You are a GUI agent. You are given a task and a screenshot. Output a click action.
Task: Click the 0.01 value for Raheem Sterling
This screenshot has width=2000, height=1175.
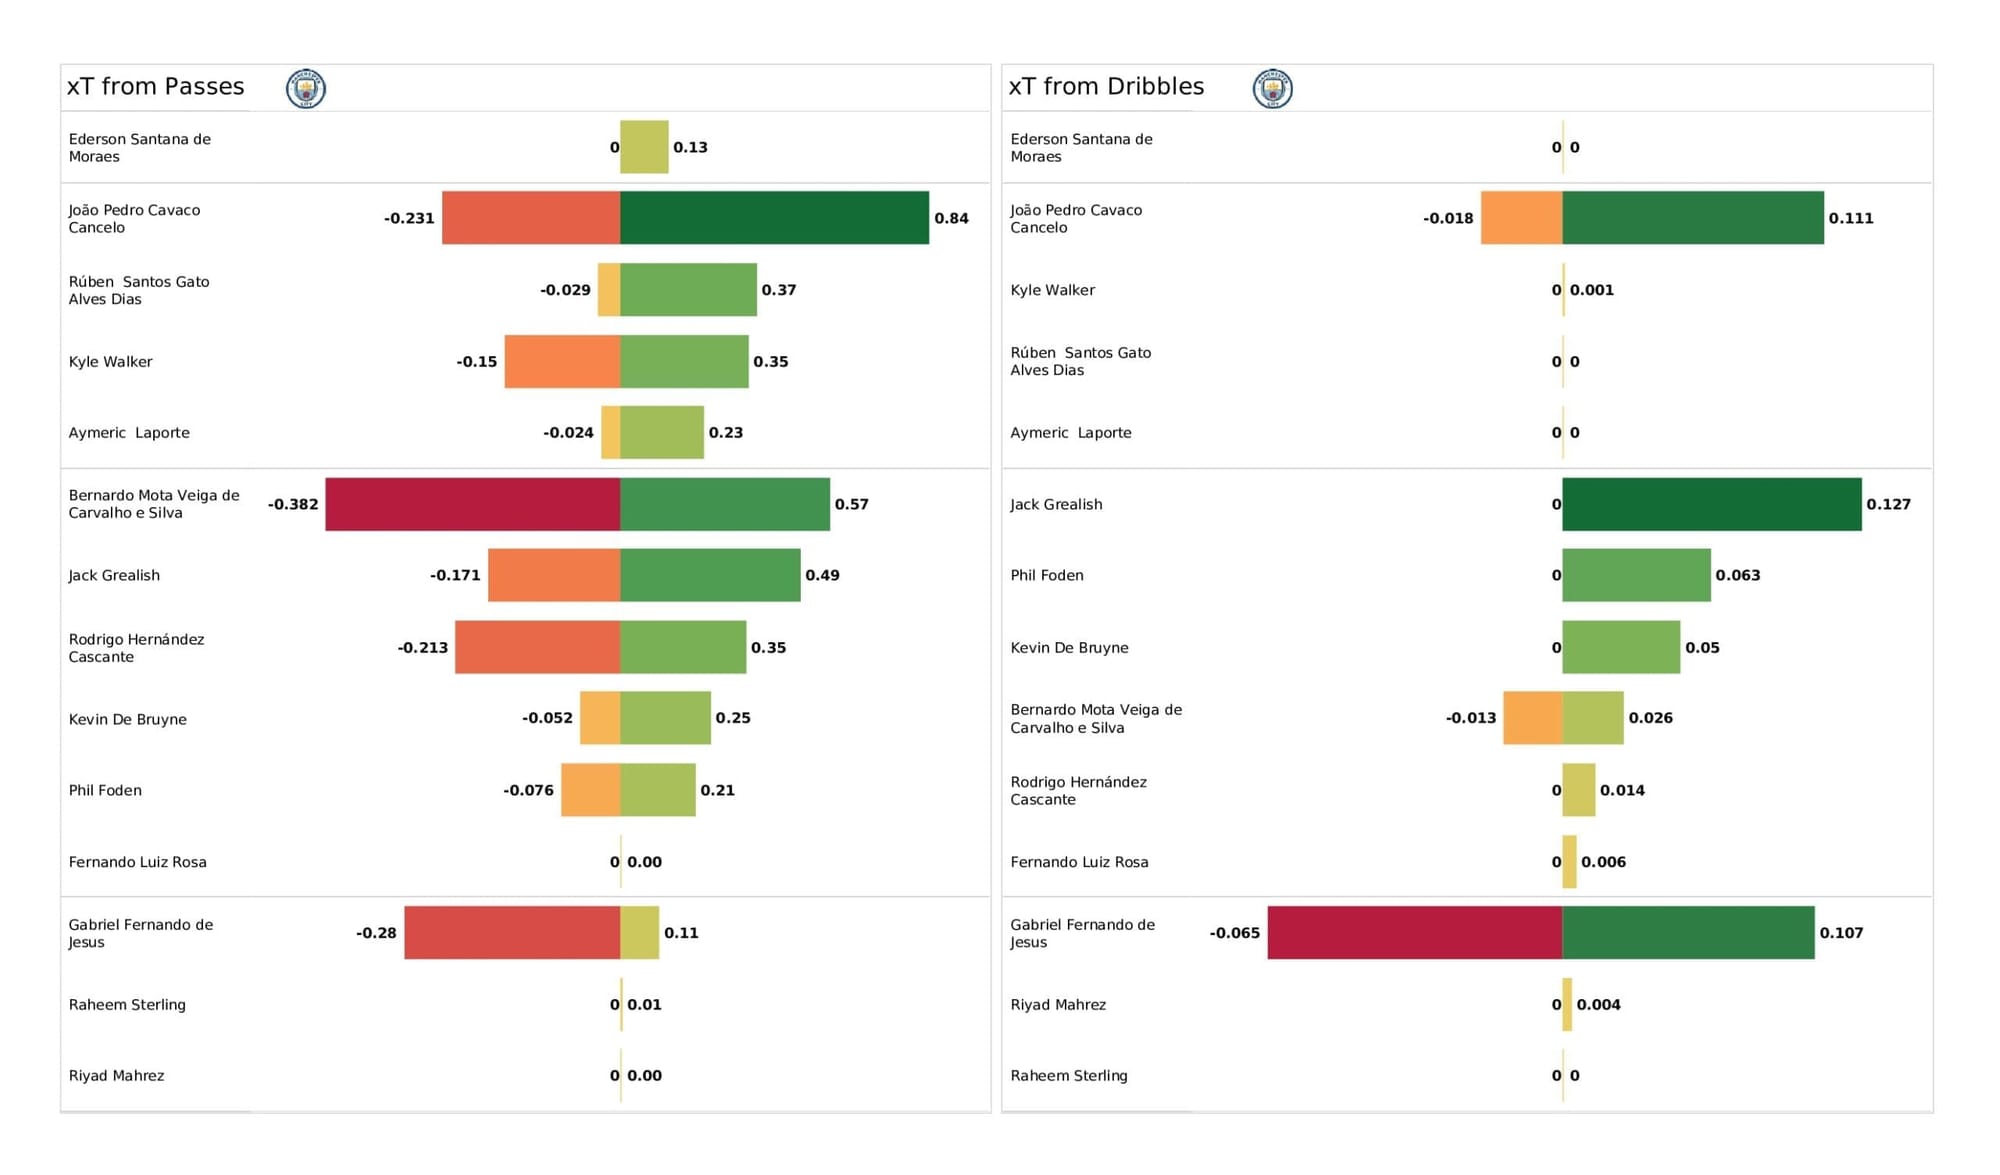645,1004
